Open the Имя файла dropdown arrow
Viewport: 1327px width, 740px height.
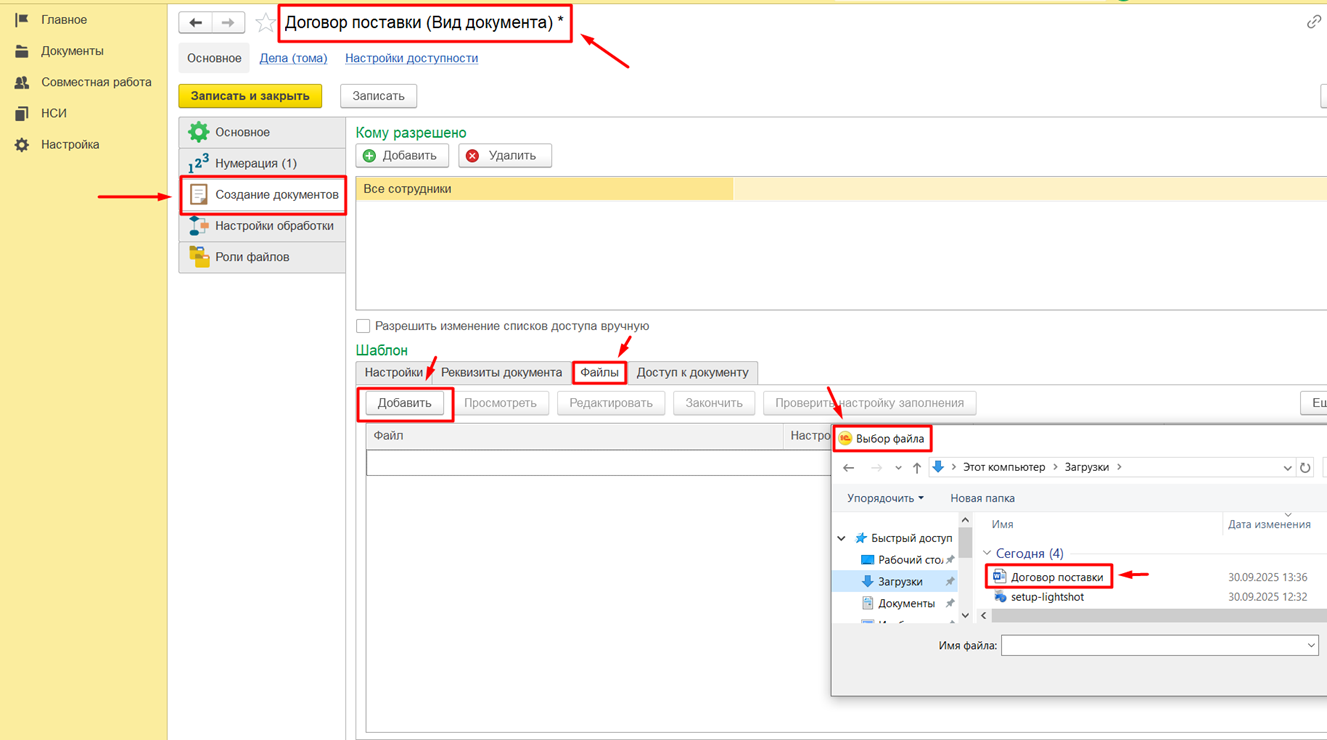point(1311,646)
